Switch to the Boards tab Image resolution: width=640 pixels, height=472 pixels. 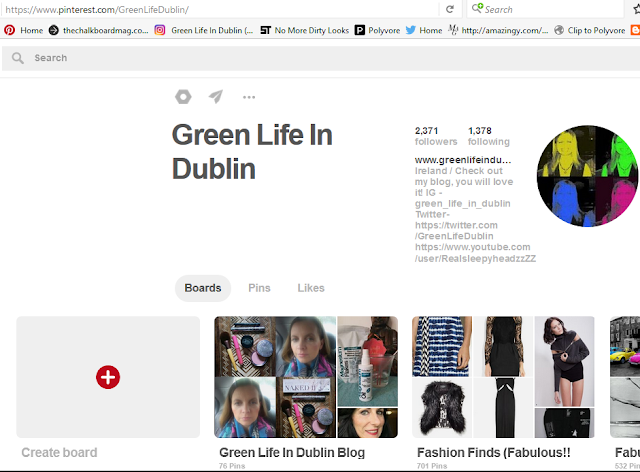coord(203,288)
